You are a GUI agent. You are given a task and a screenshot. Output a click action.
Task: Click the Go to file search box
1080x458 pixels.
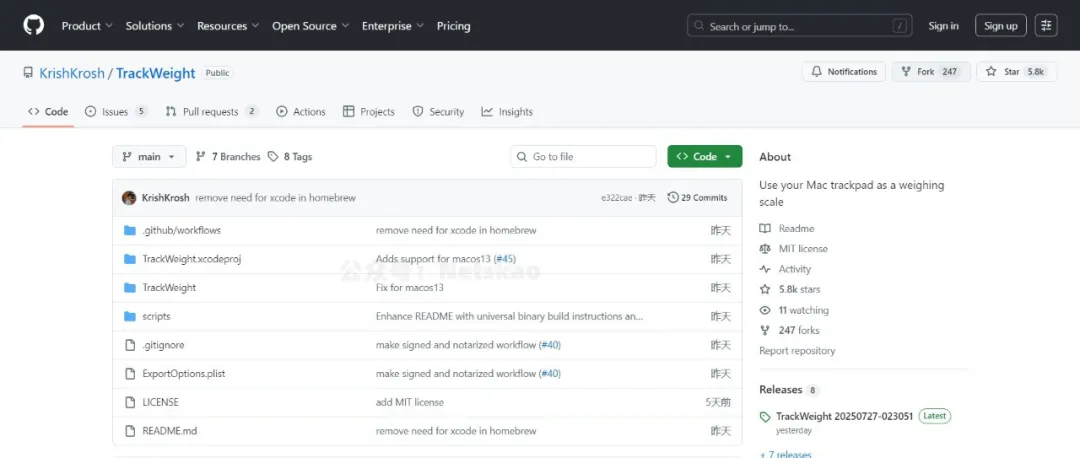click(583, 156)
